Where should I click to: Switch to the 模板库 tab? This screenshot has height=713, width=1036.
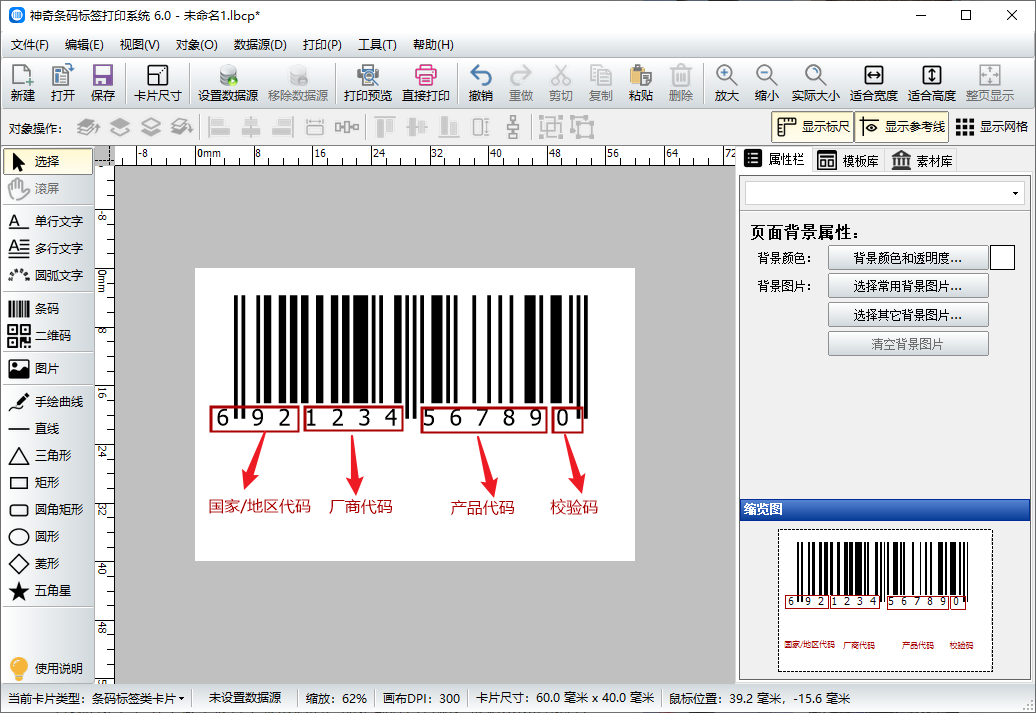(848, 161)
